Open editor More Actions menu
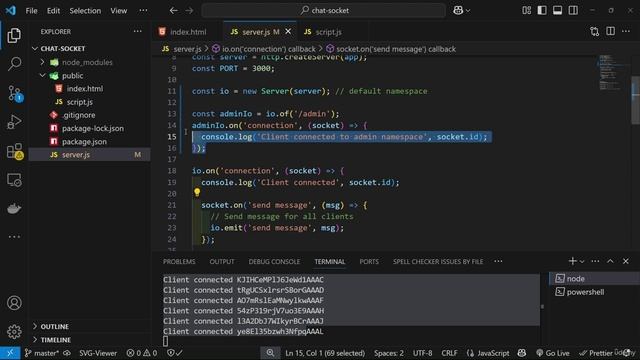This screenshot has width=640, height=360. 626,31
